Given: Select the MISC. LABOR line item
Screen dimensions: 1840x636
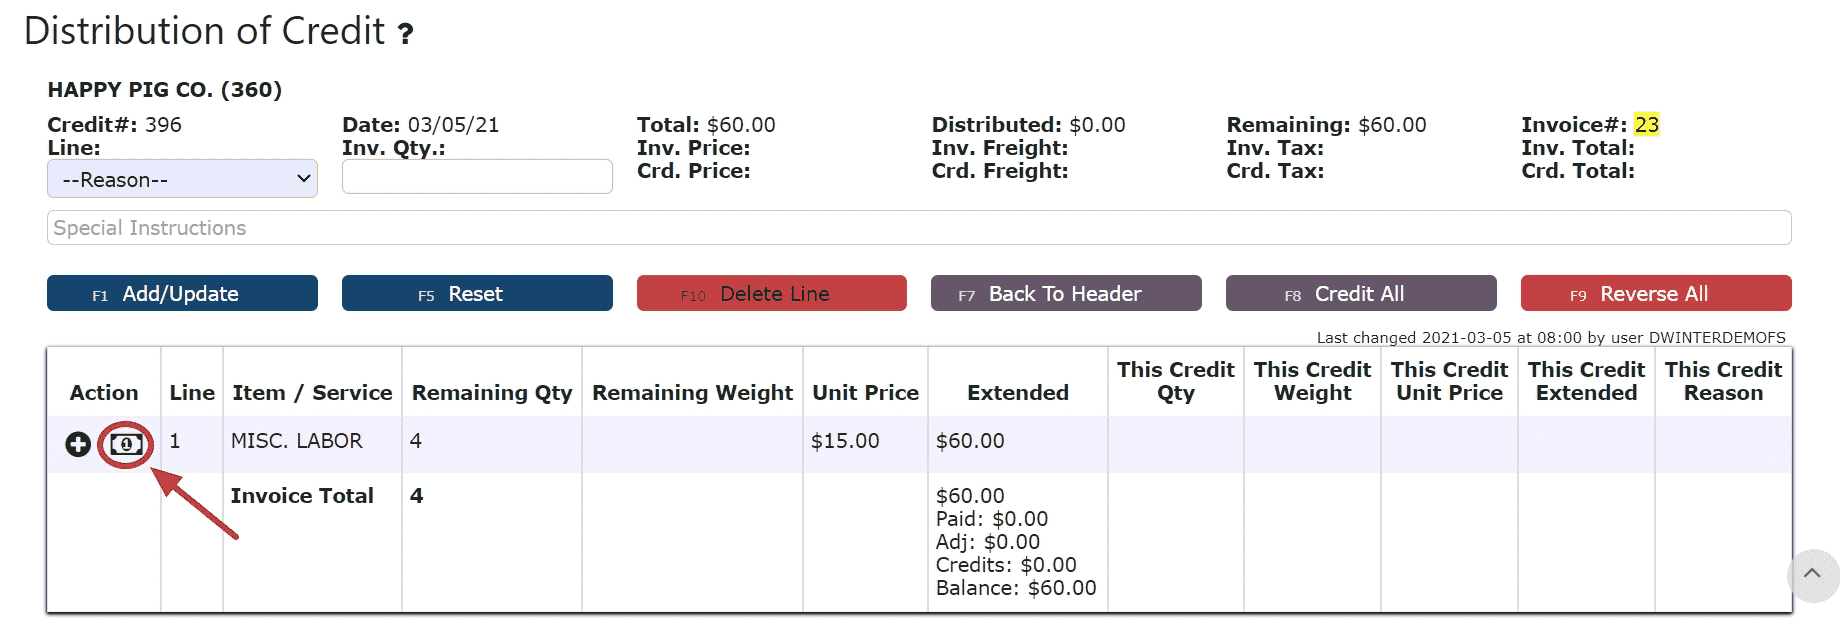Looking at the screenshot, I should (x=297, y=441).
